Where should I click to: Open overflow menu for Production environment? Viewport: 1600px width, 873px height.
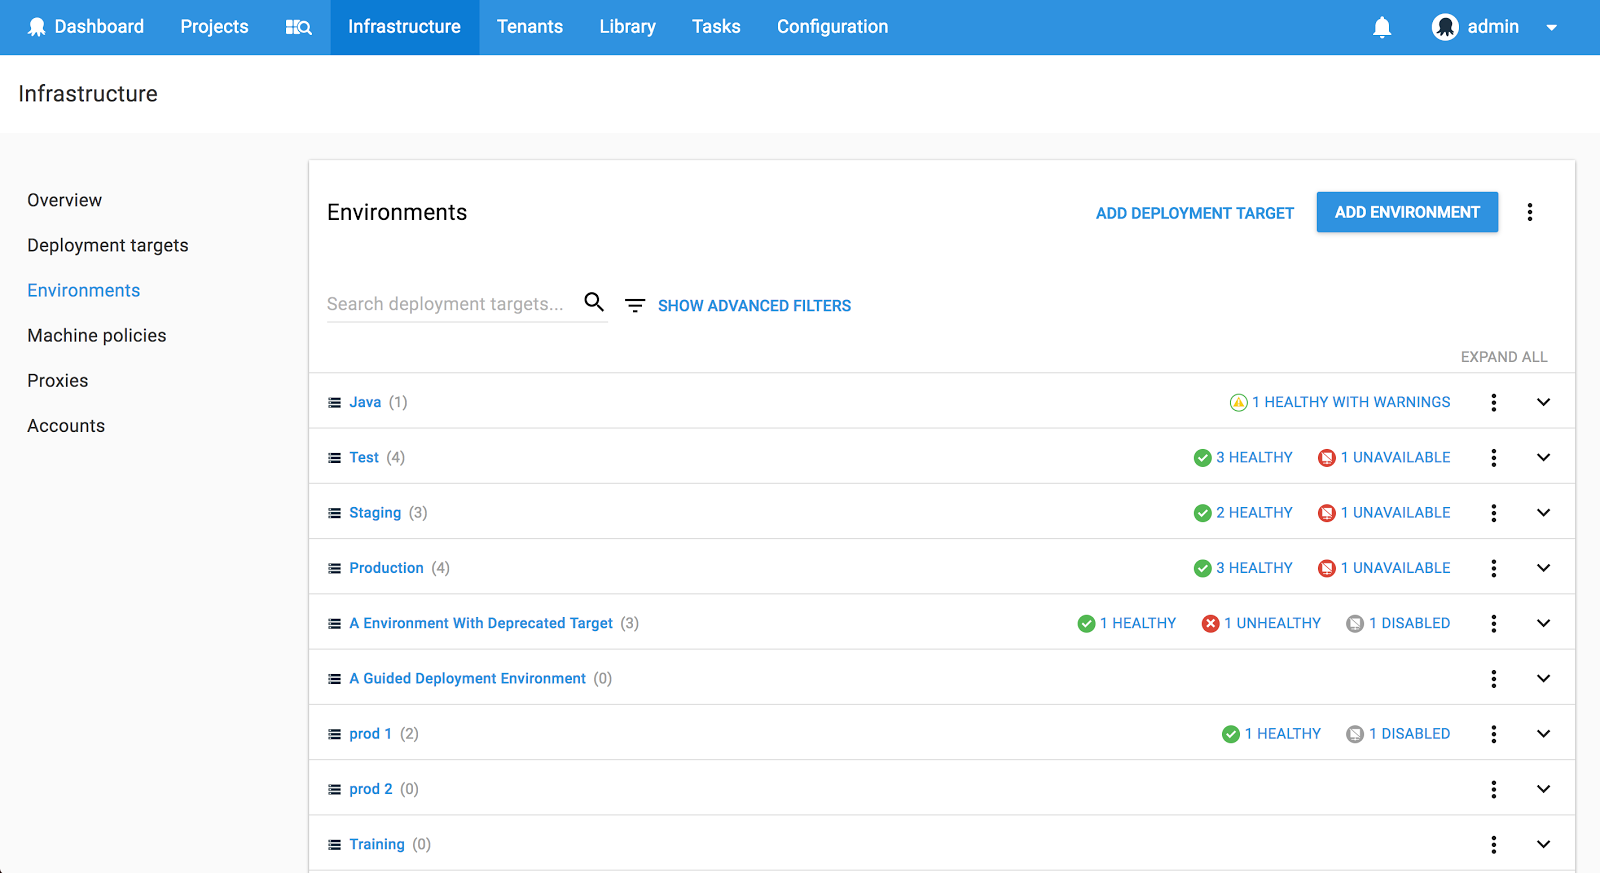[1493, 568]
